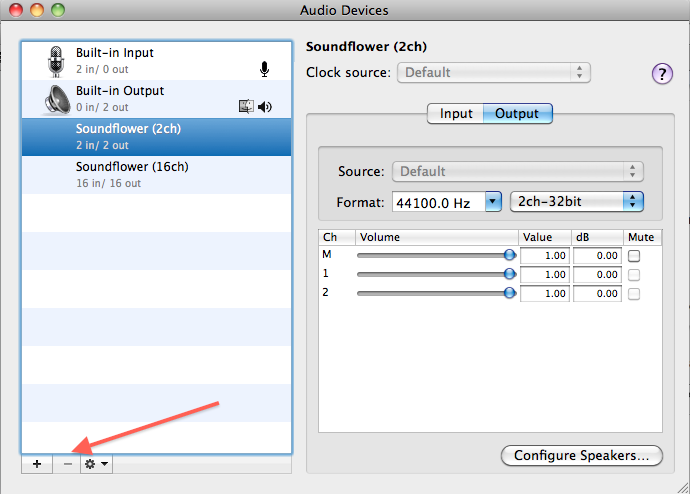Click the Ch column header
This screenshot has height=494, width=690.
coord(337,237)
